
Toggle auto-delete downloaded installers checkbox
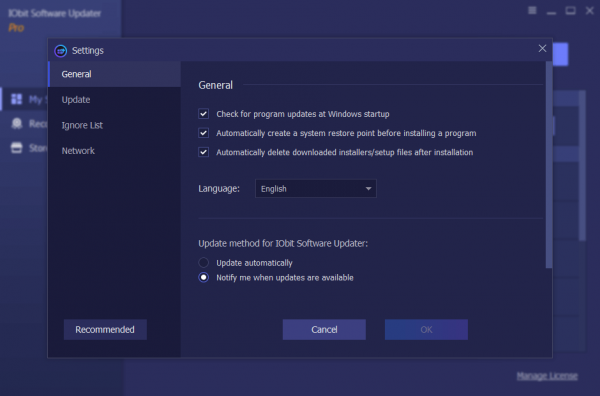pos(204,152)
